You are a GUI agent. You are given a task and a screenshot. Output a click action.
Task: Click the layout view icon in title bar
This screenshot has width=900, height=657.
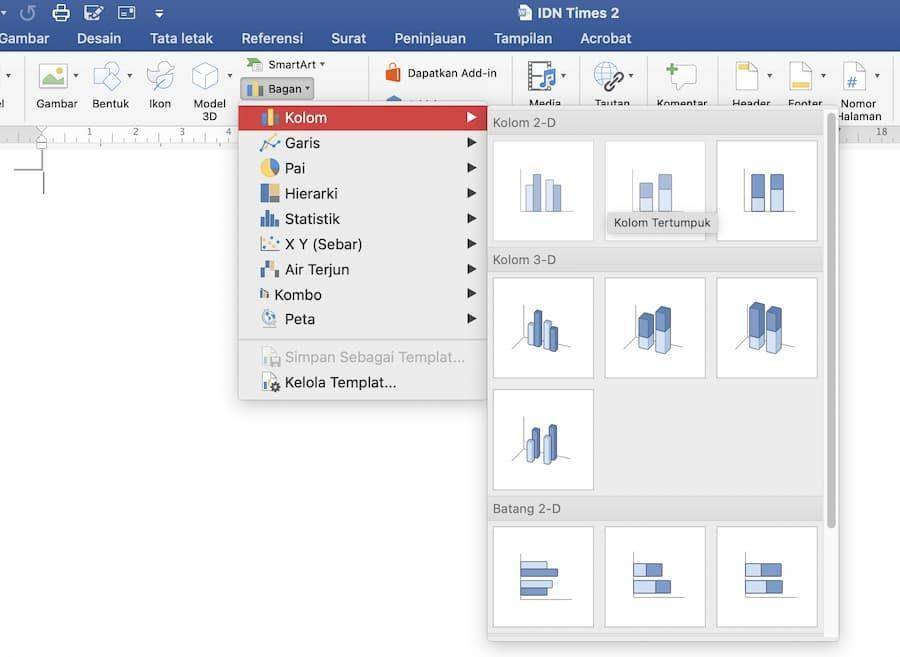coord(126,12)
